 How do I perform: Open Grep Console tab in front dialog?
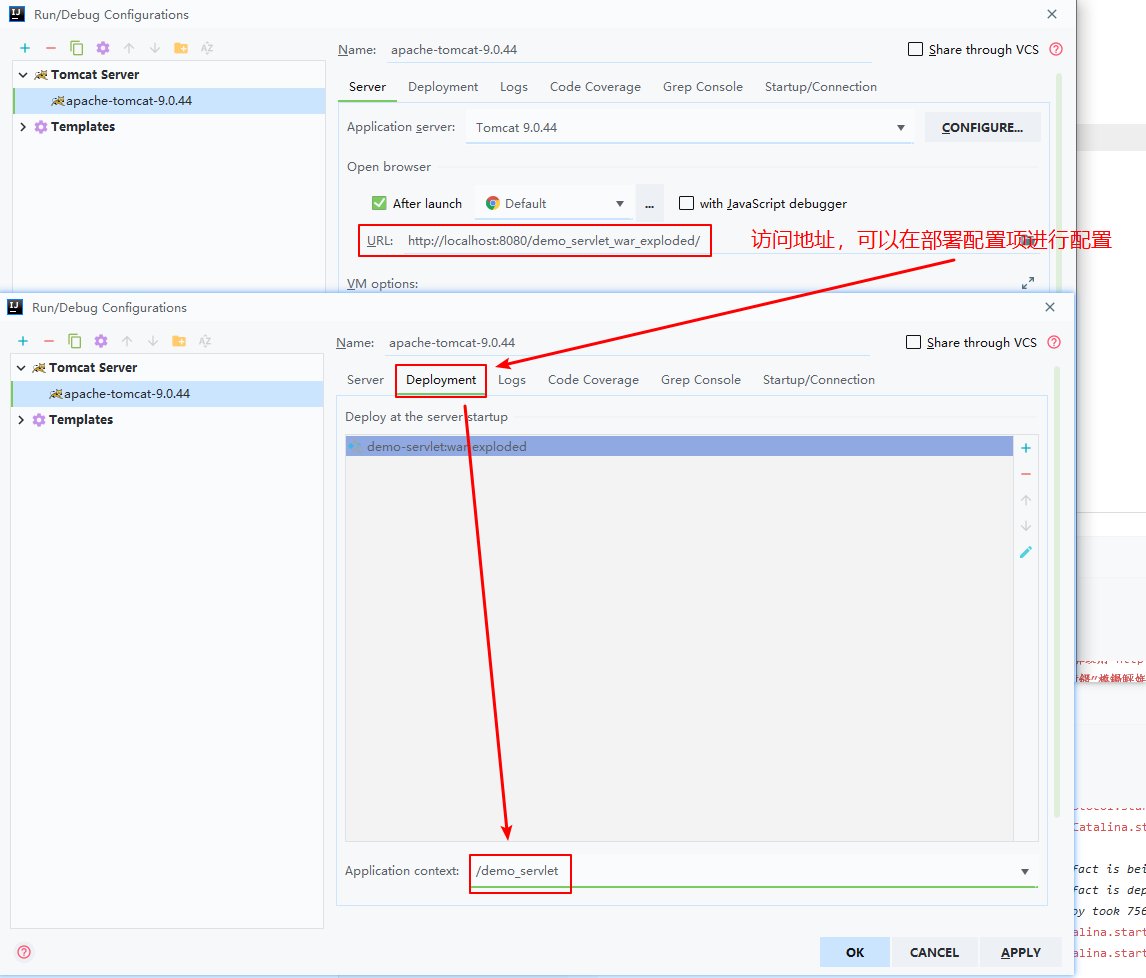[701, 380]
